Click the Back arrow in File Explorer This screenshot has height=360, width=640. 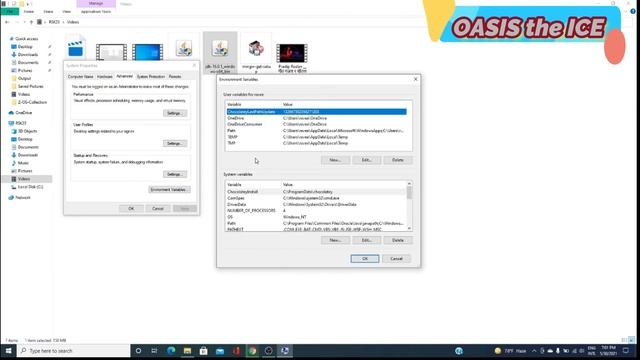[7, 22]
